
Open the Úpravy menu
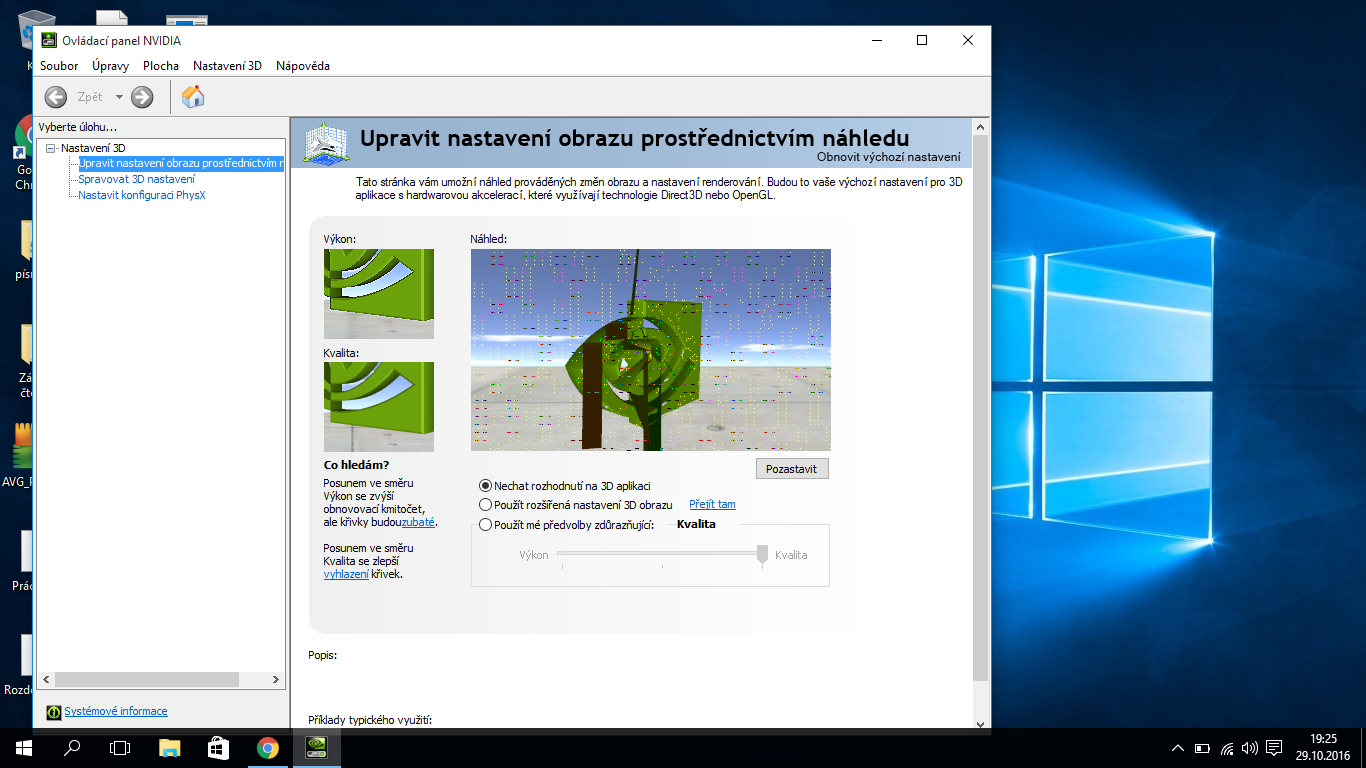pyautogui.click(x=110, y=66)
